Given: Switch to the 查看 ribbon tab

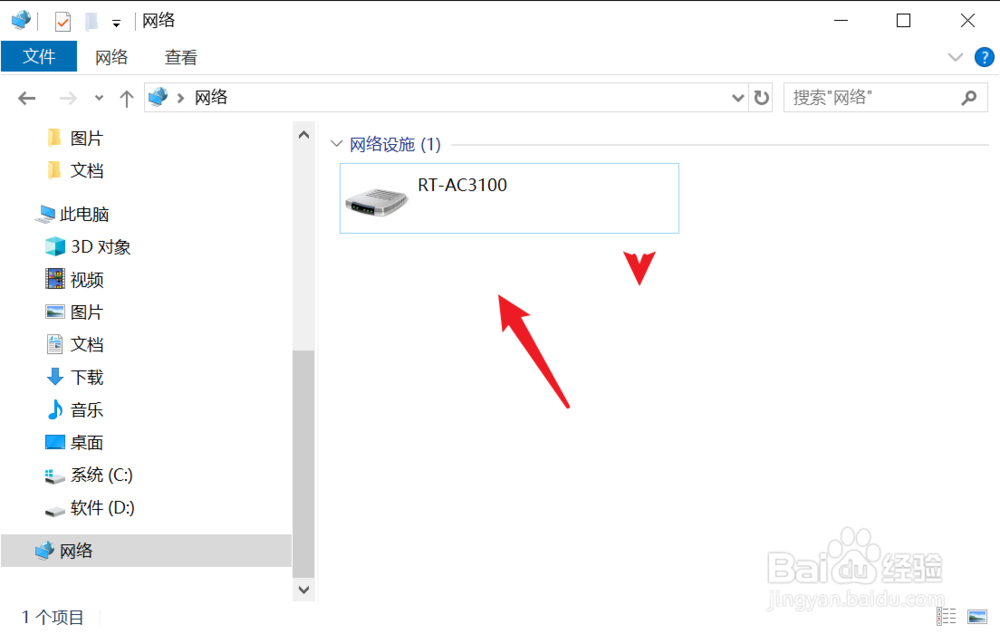Looking at the screenshot, I should tap(180, 57).
